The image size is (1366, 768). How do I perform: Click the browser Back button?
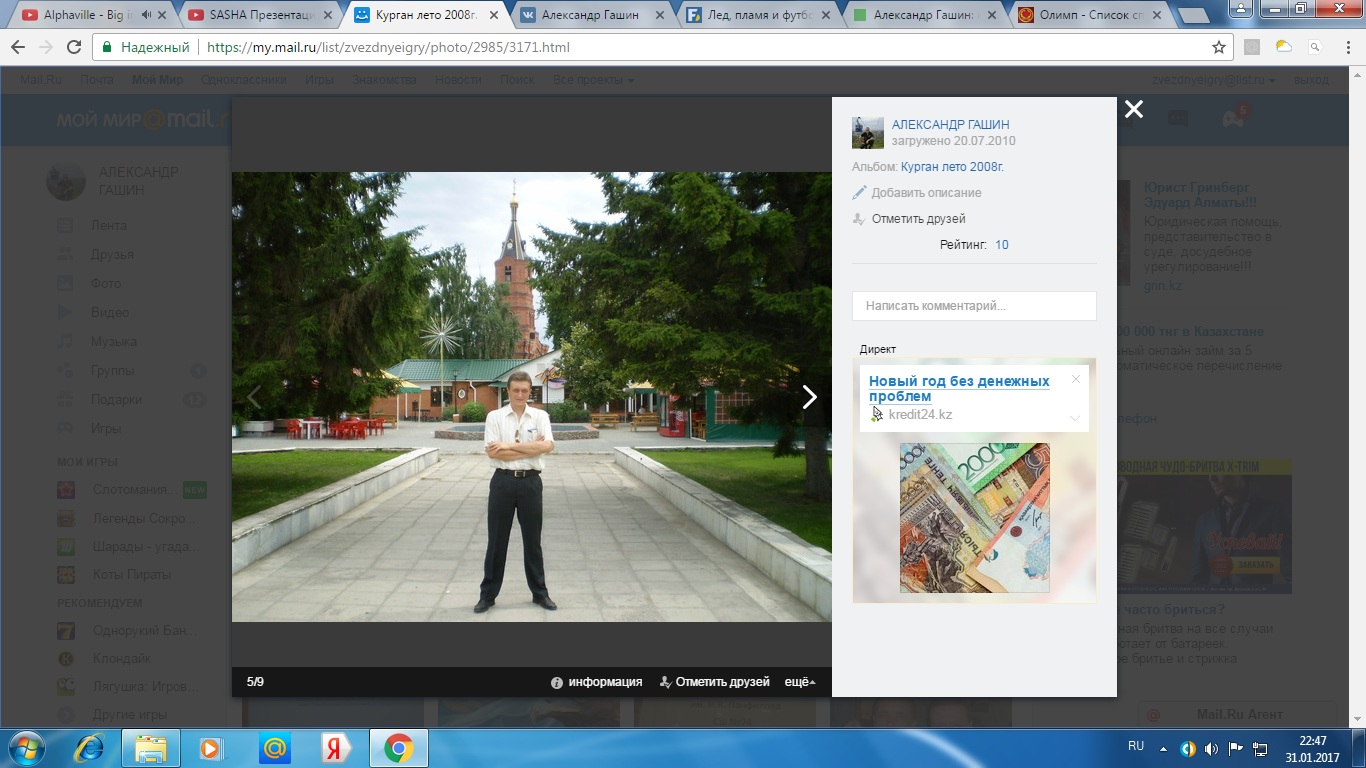point(18,47)
